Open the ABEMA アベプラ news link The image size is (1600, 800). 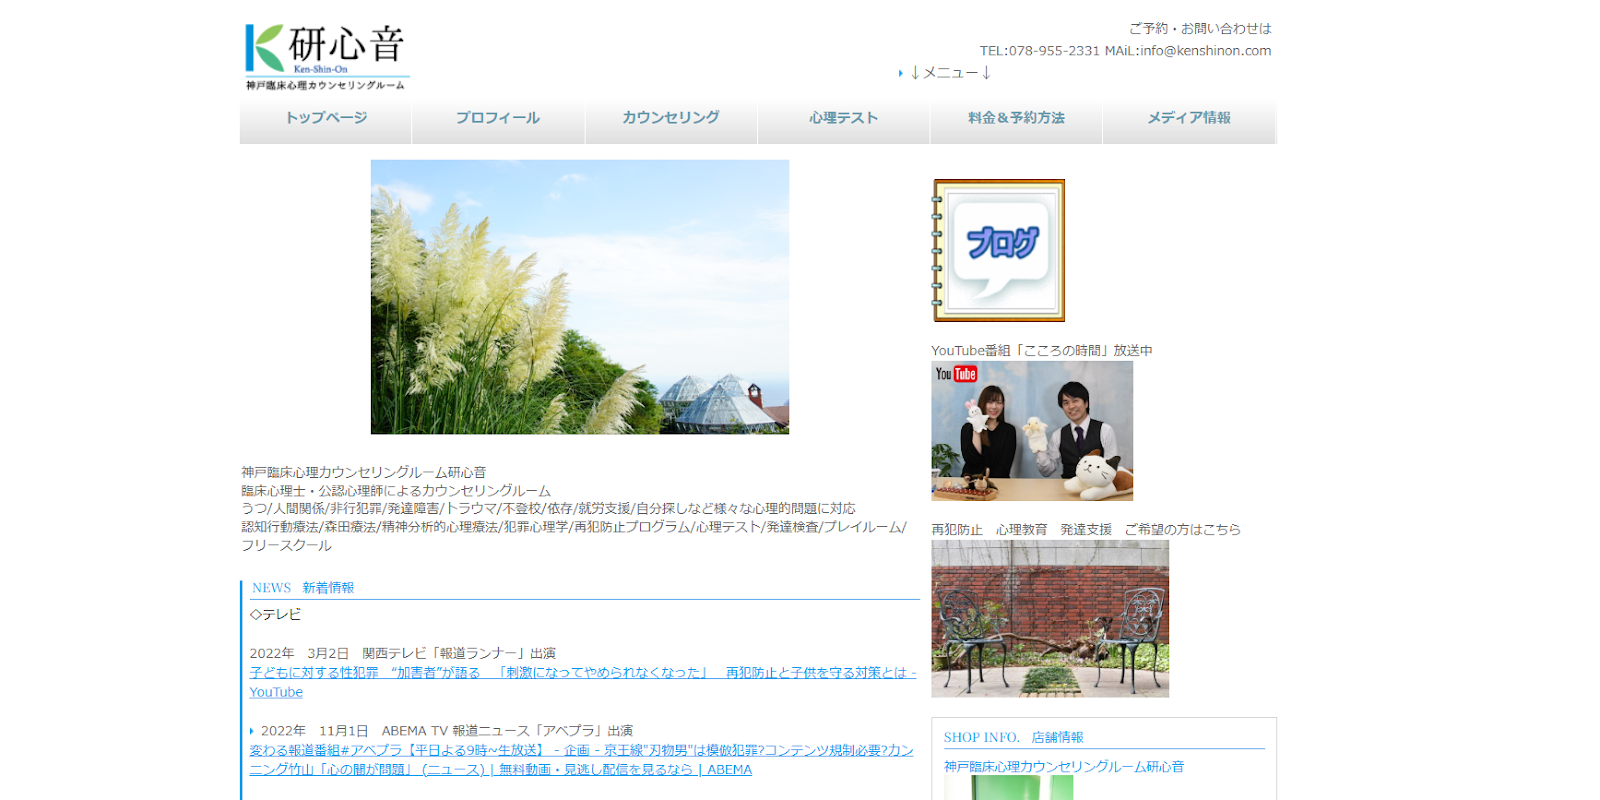(580, 751)
